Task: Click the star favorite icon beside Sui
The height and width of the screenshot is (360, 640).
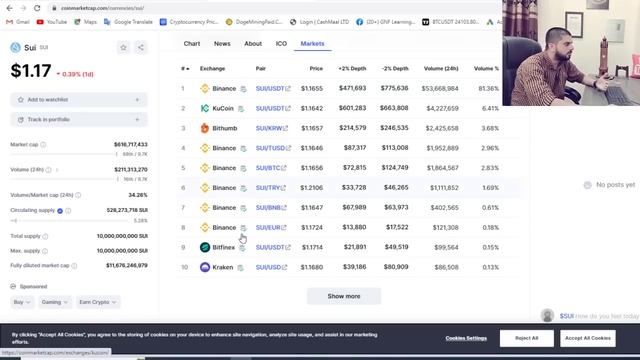Action: point(123,48)
